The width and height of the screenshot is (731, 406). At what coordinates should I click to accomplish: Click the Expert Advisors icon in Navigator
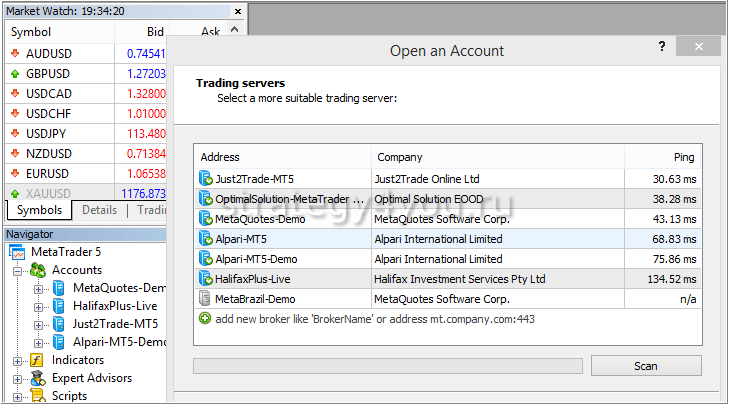[x=37, y=378]
